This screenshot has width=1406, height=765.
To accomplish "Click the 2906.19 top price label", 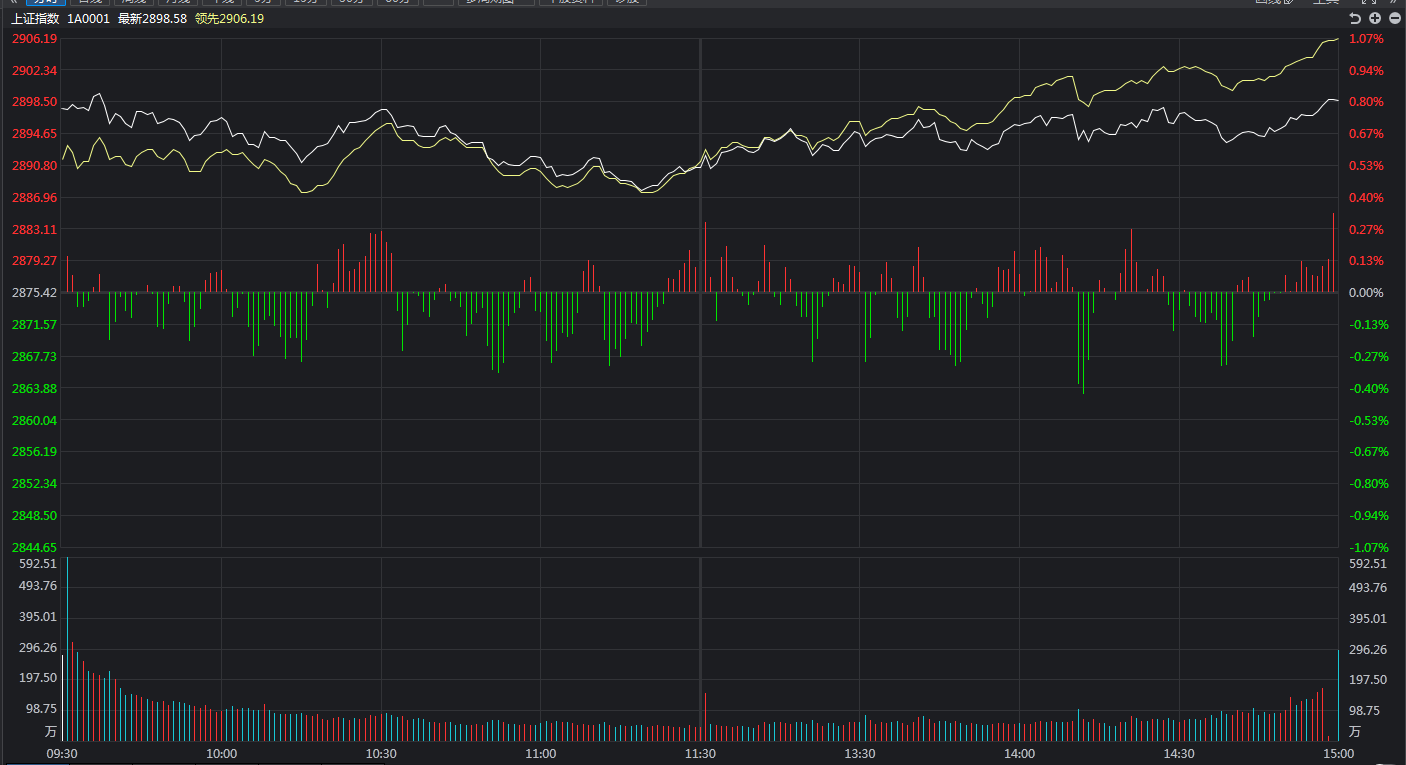I will [34, 38].
